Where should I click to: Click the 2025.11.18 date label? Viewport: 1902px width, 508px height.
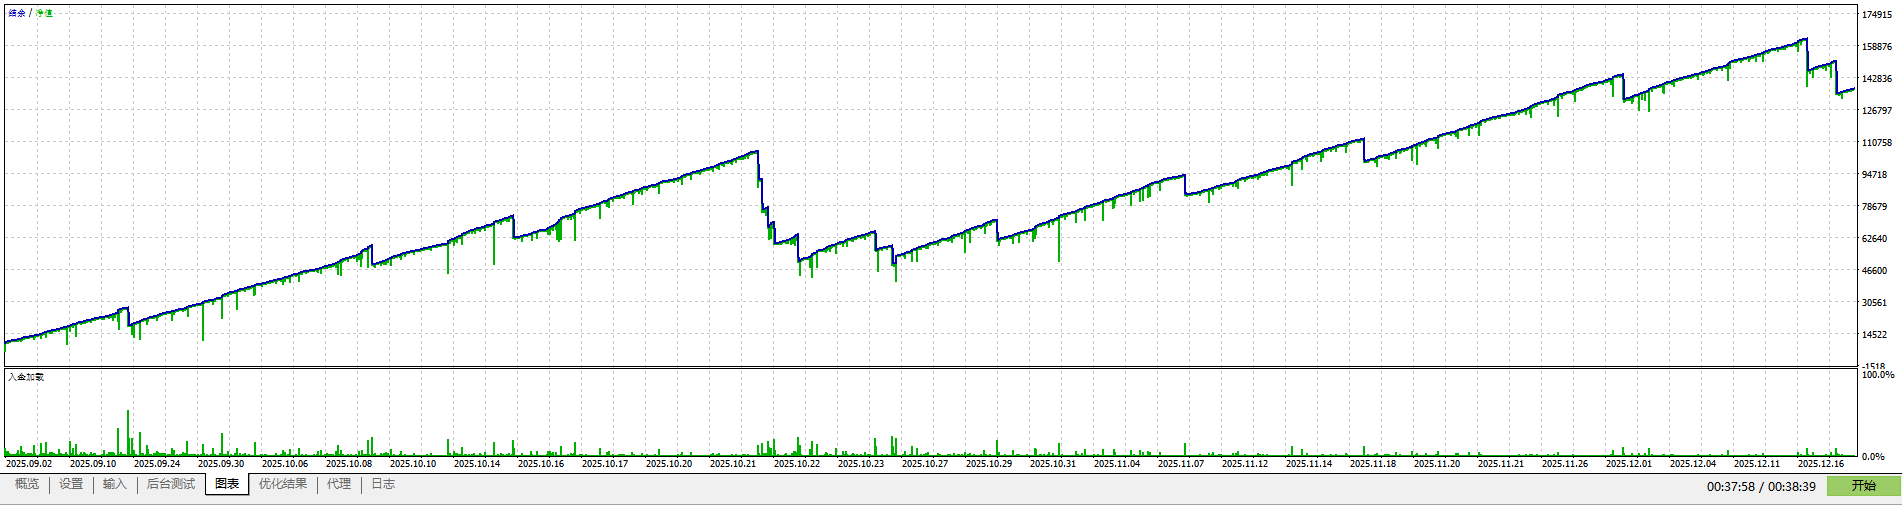1373,464
